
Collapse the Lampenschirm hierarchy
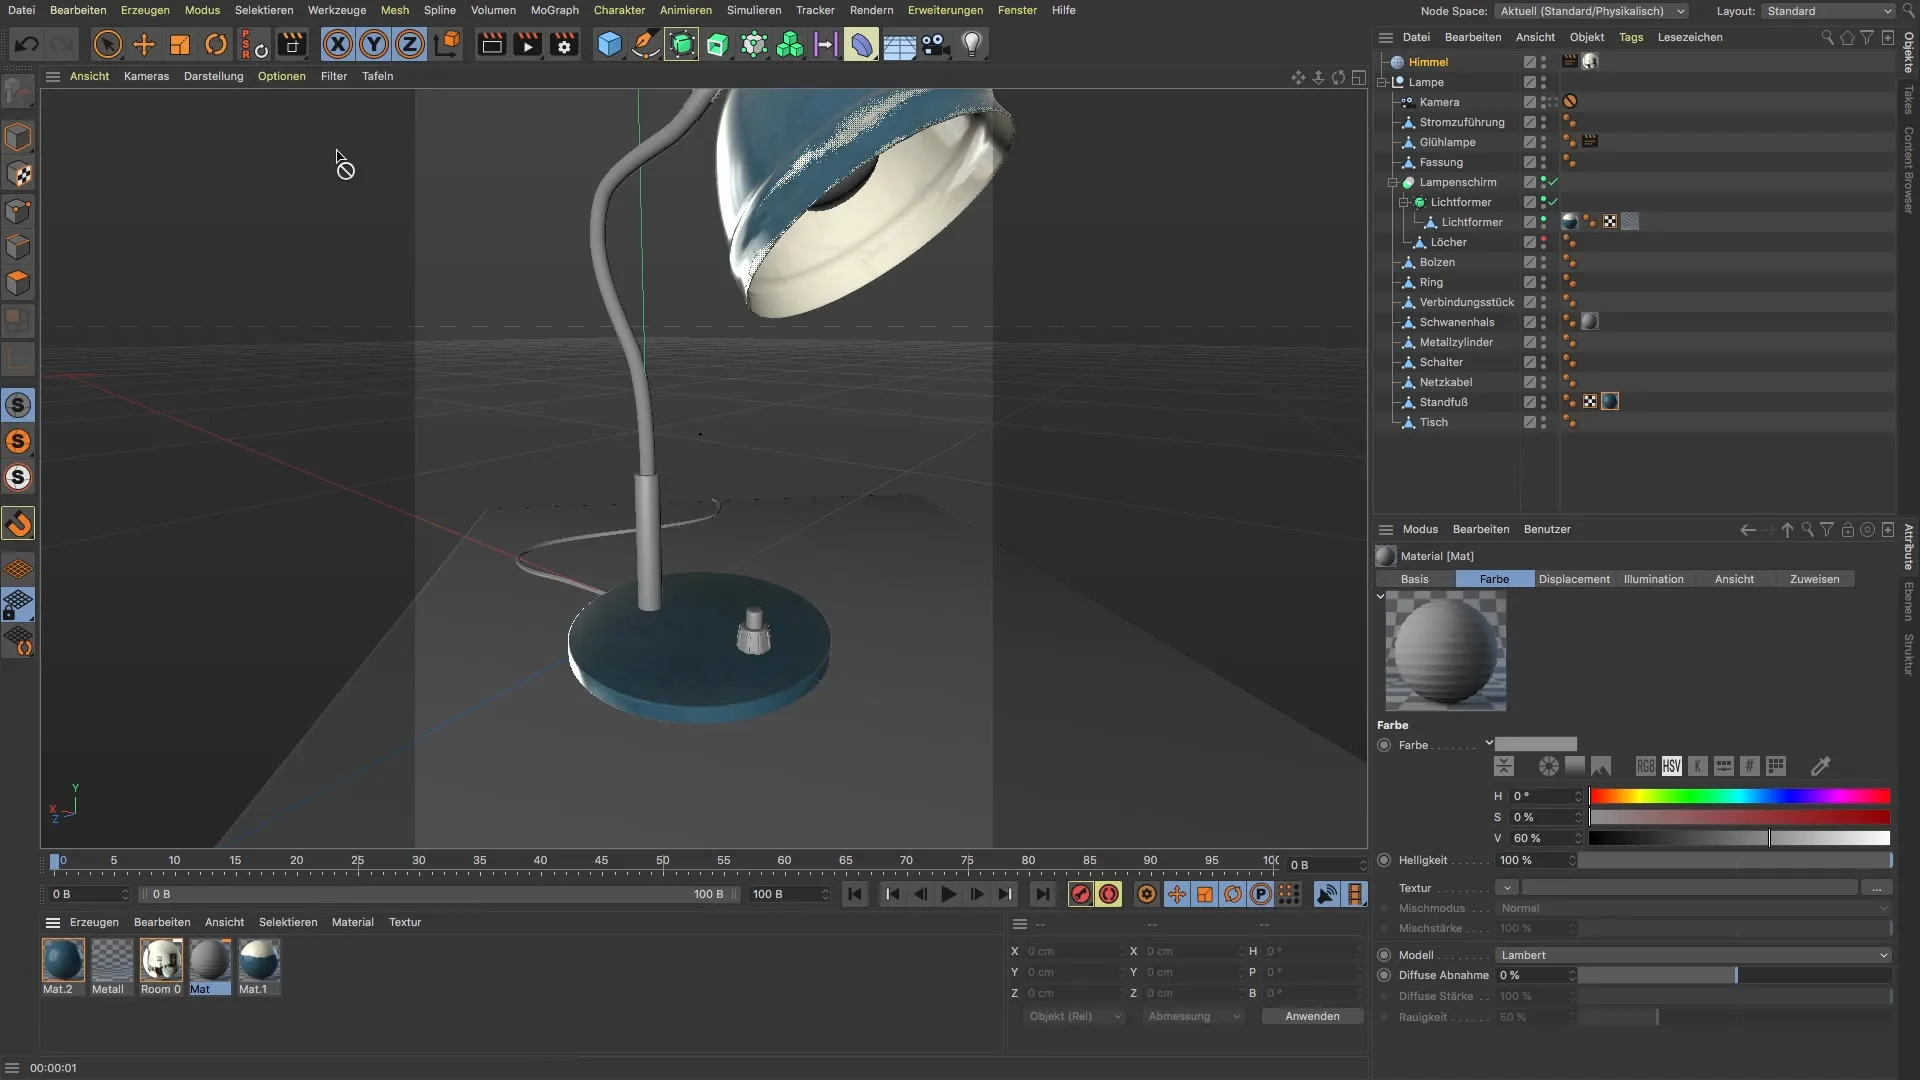coord(1392,182)
